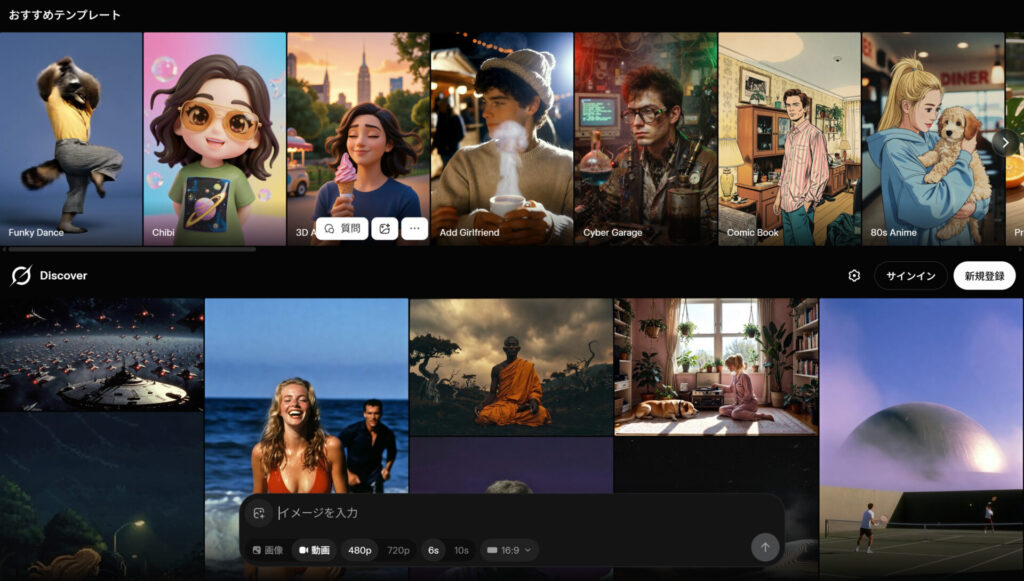1024x581 pixels.
Task: Choose 480p resolution
Action: pyautogui.click(x=359, y=550)
